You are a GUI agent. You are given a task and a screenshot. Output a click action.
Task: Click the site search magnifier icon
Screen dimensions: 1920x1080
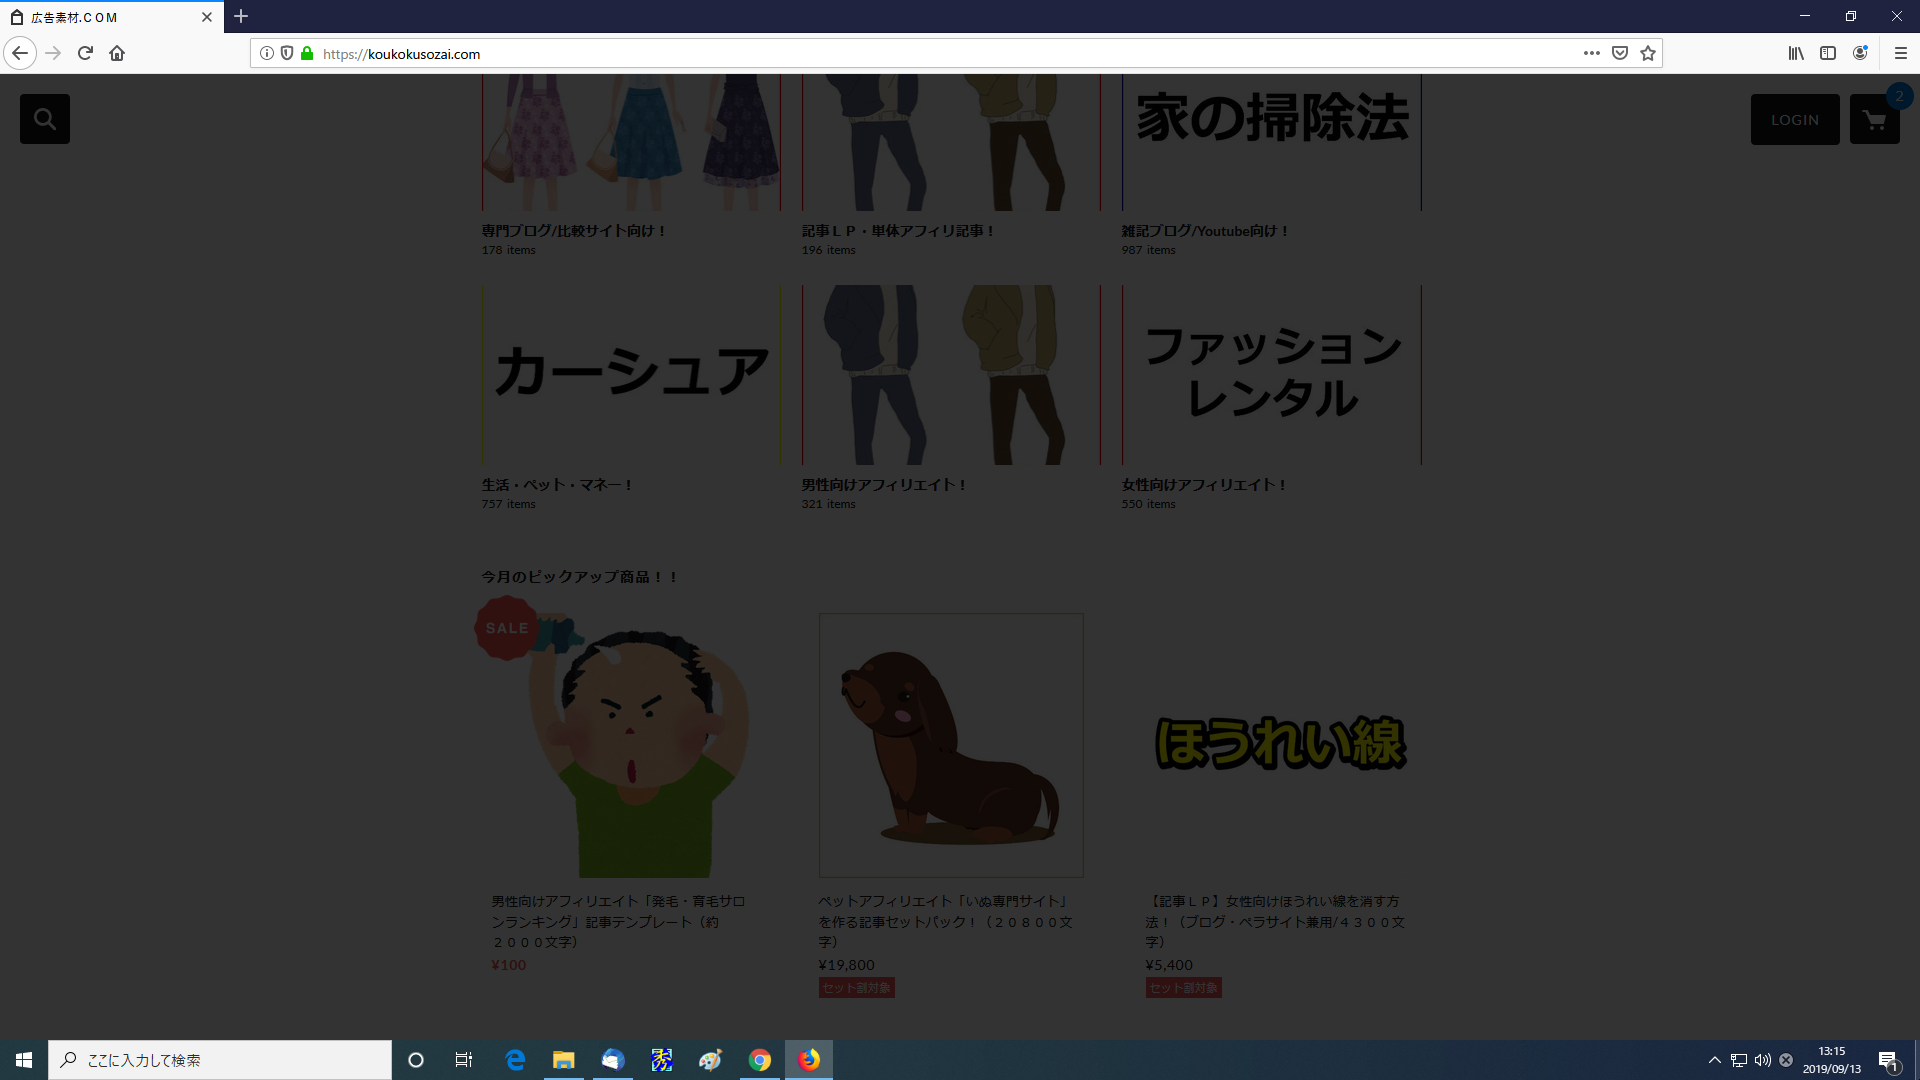(x=45, y=119)
